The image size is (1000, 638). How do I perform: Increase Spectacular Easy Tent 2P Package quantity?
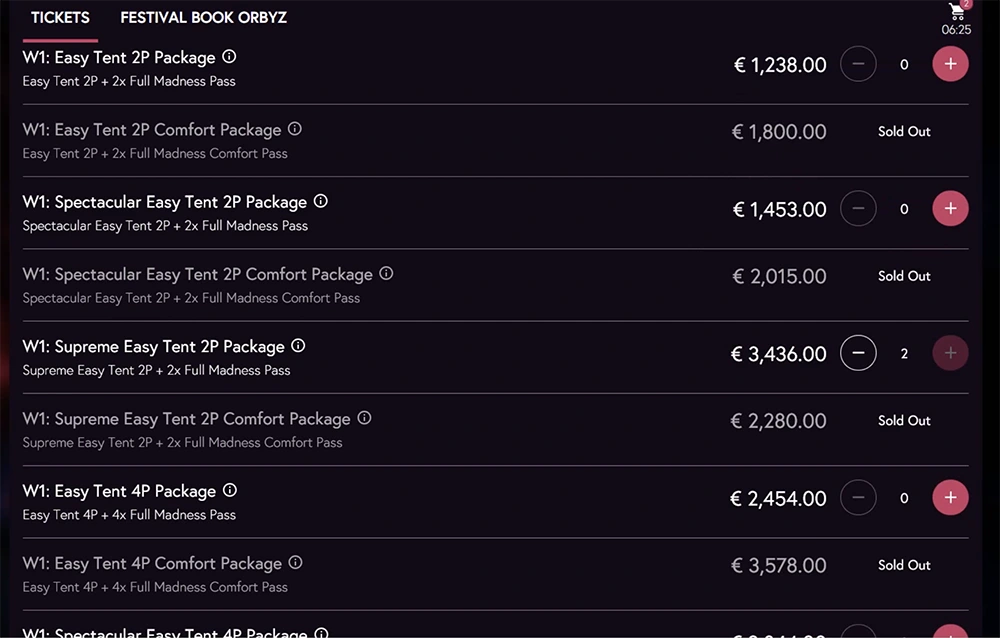(x=950, y=209)
